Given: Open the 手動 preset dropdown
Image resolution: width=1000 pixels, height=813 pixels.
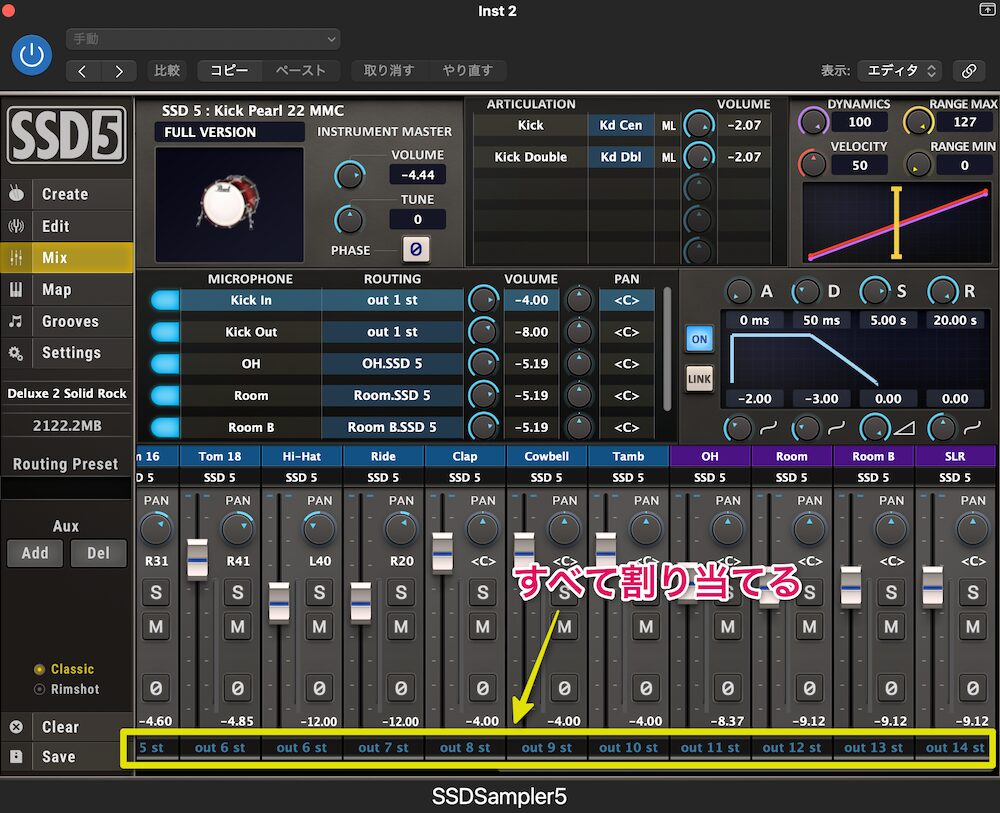Looking at the screenshot, I should 203,39.
